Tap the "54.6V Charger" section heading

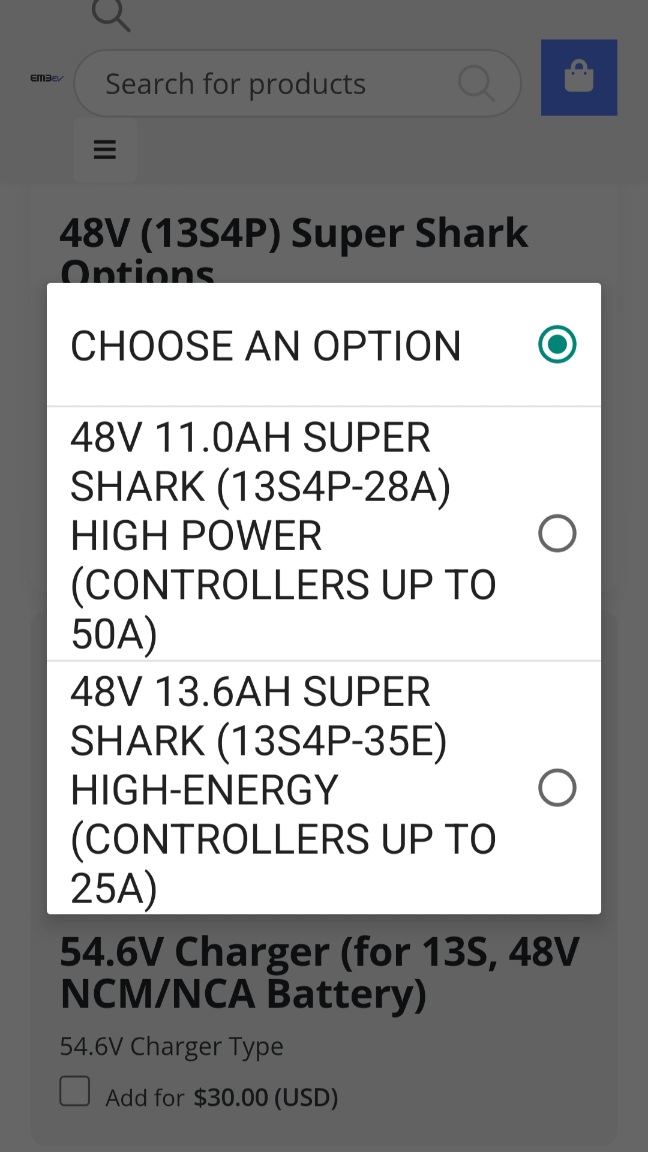pyautogui.click(x=319, y=972)
